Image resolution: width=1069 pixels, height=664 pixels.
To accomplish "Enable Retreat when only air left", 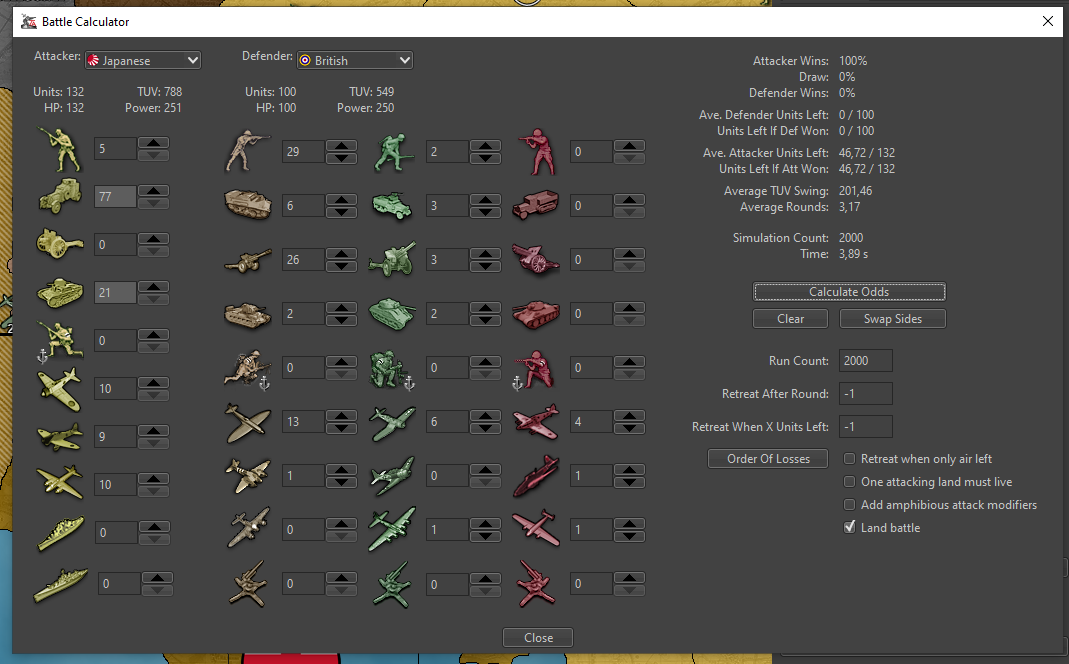I will 849,459.
